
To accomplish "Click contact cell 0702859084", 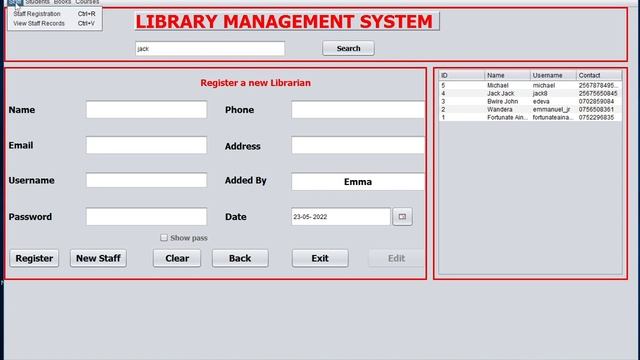I will coord(599,101).
